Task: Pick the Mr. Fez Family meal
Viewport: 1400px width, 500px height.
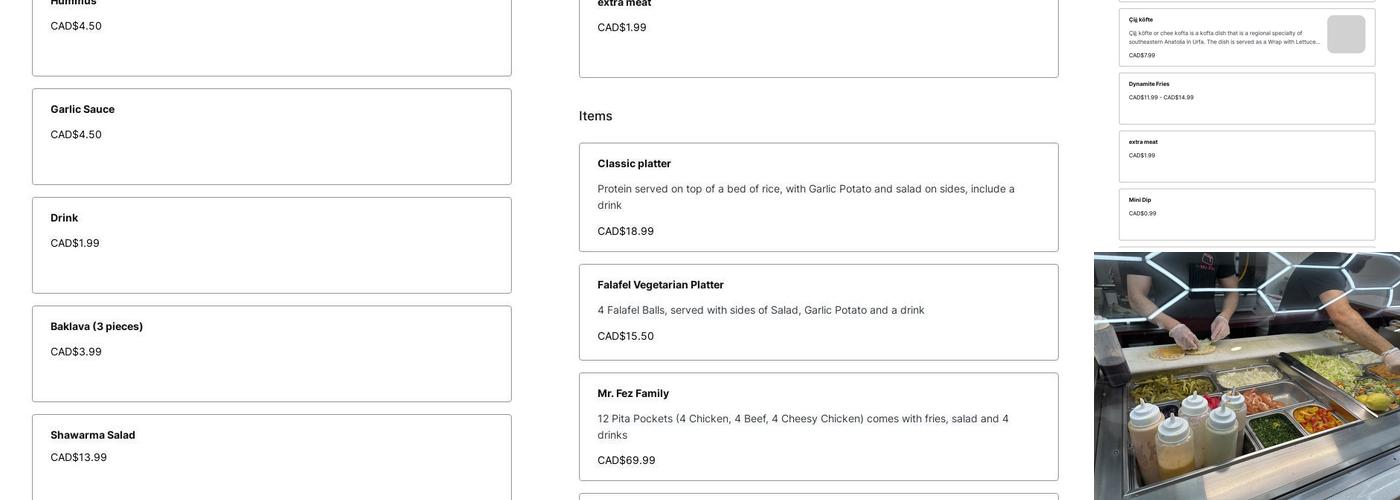Action: coord(818,427)
